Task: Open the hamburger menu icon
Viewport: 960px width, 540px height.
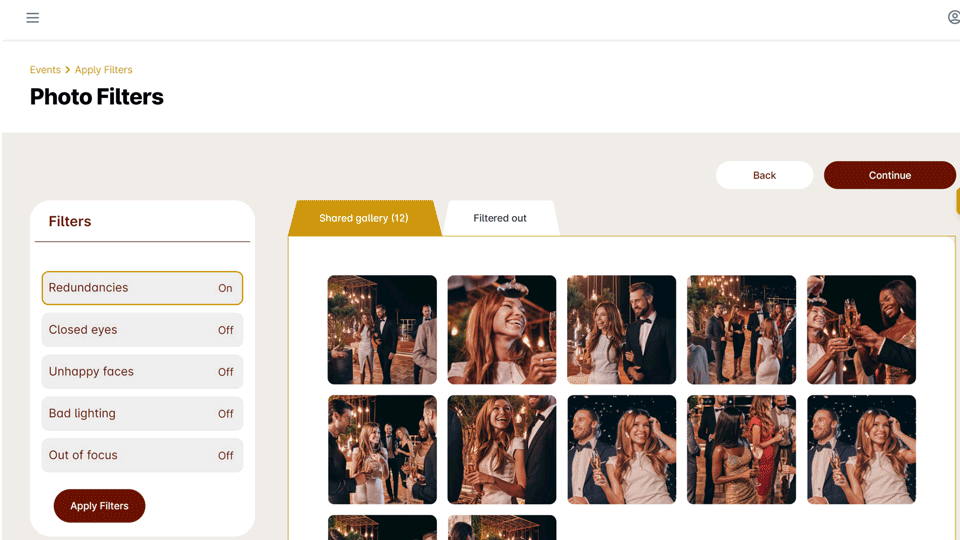Action: 32,18
